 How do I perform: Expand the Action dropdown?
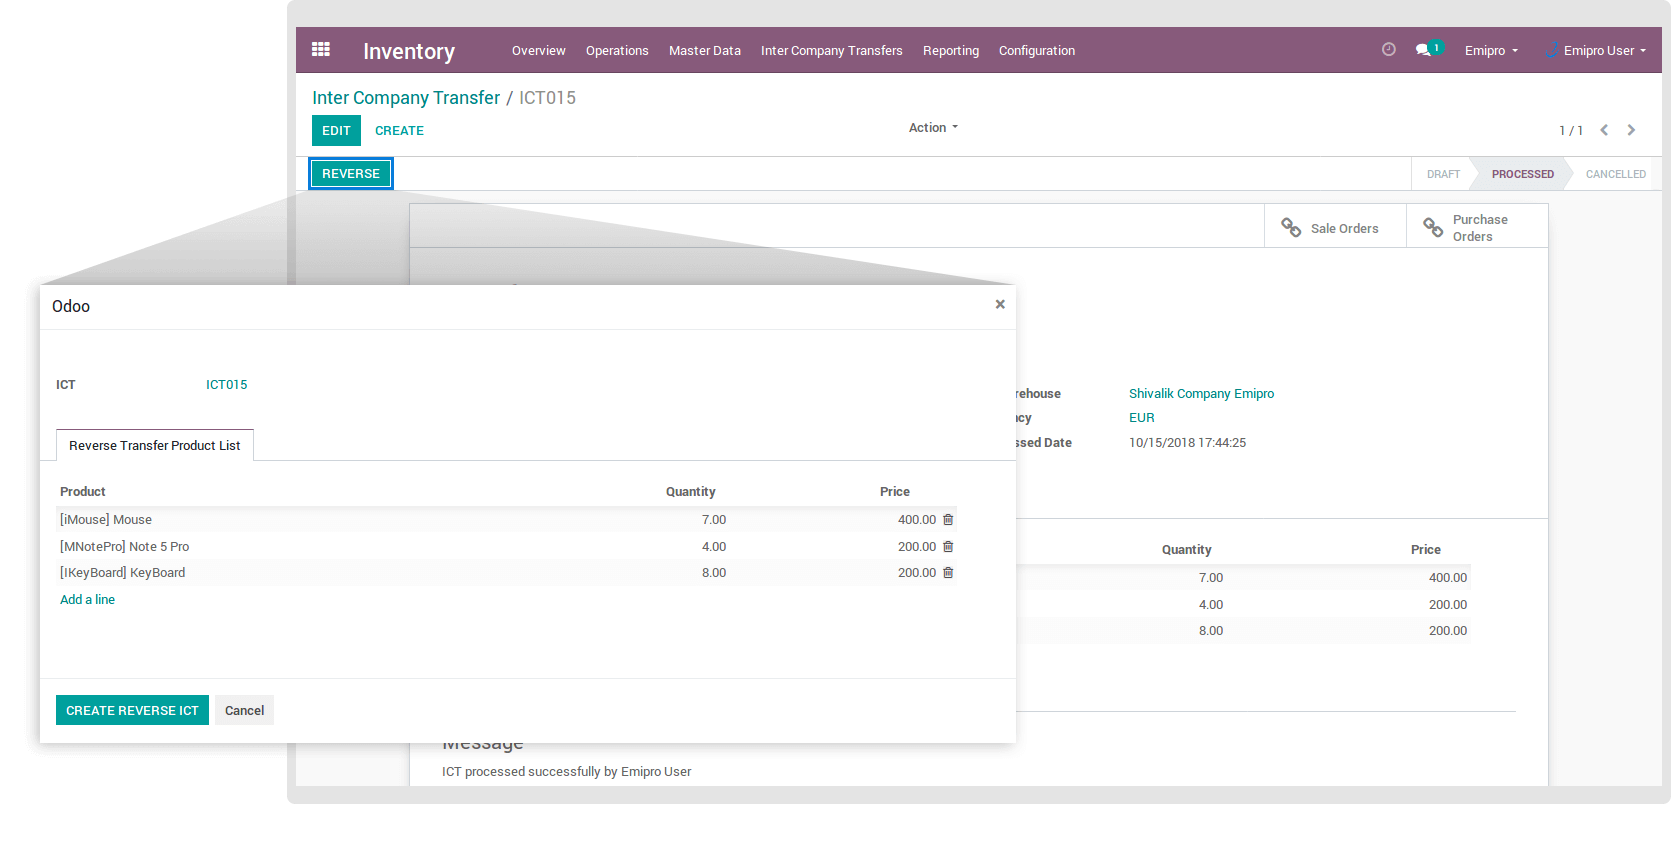932,128
